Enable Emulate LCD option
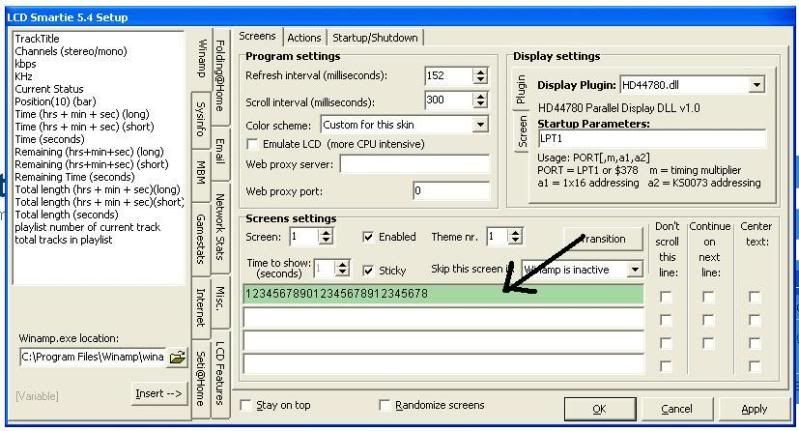 [252, 144]
